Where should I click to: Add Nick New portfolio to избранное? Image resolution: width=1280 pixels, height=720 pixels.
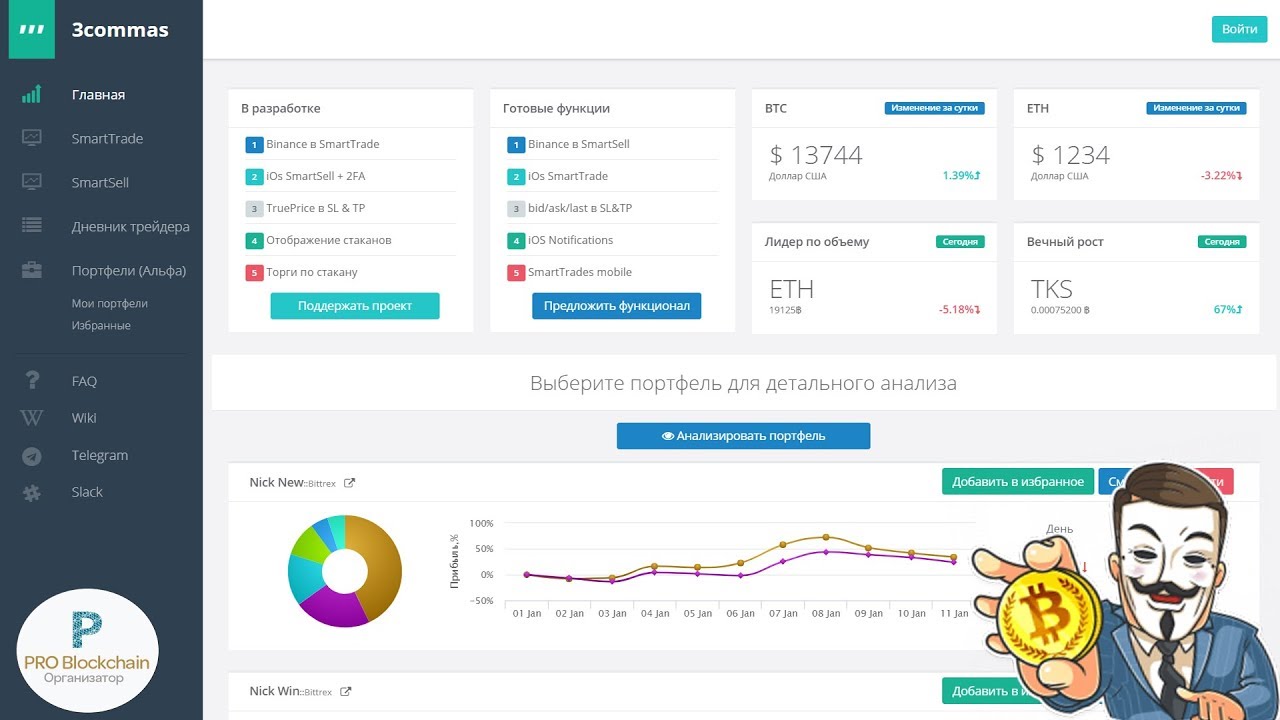1017,482
